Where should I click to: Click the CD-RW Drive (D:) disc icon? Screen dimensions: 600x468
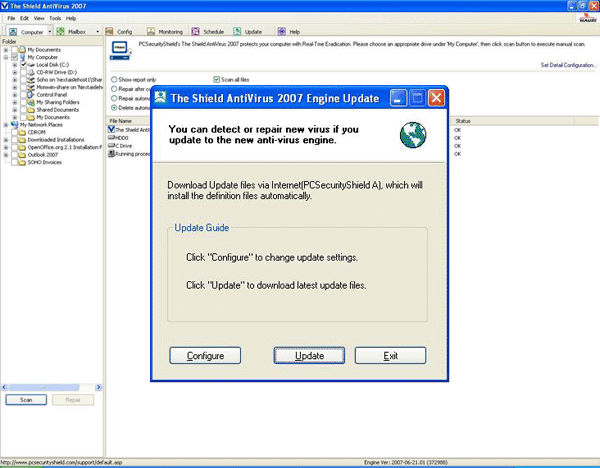tap(31, 72)
